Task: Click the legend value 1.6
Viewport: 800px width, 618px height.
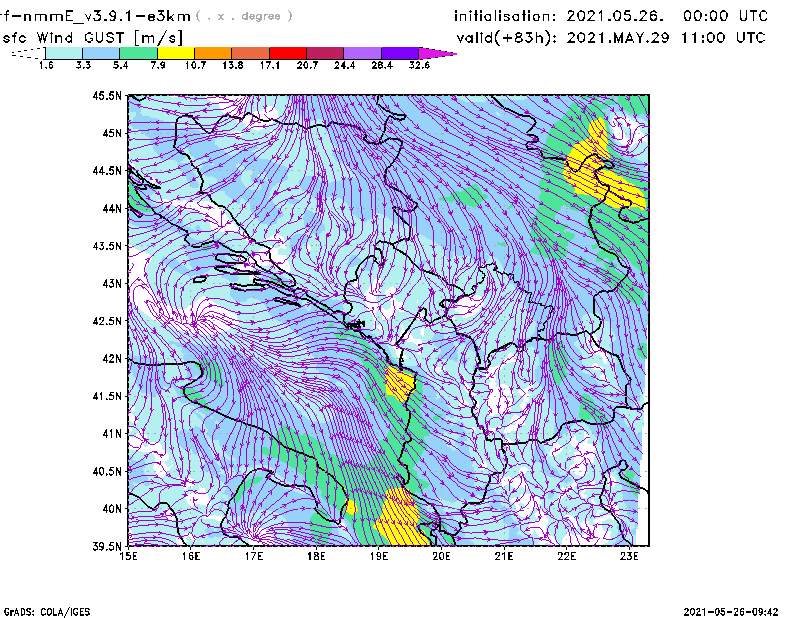Action: (46, 65)
